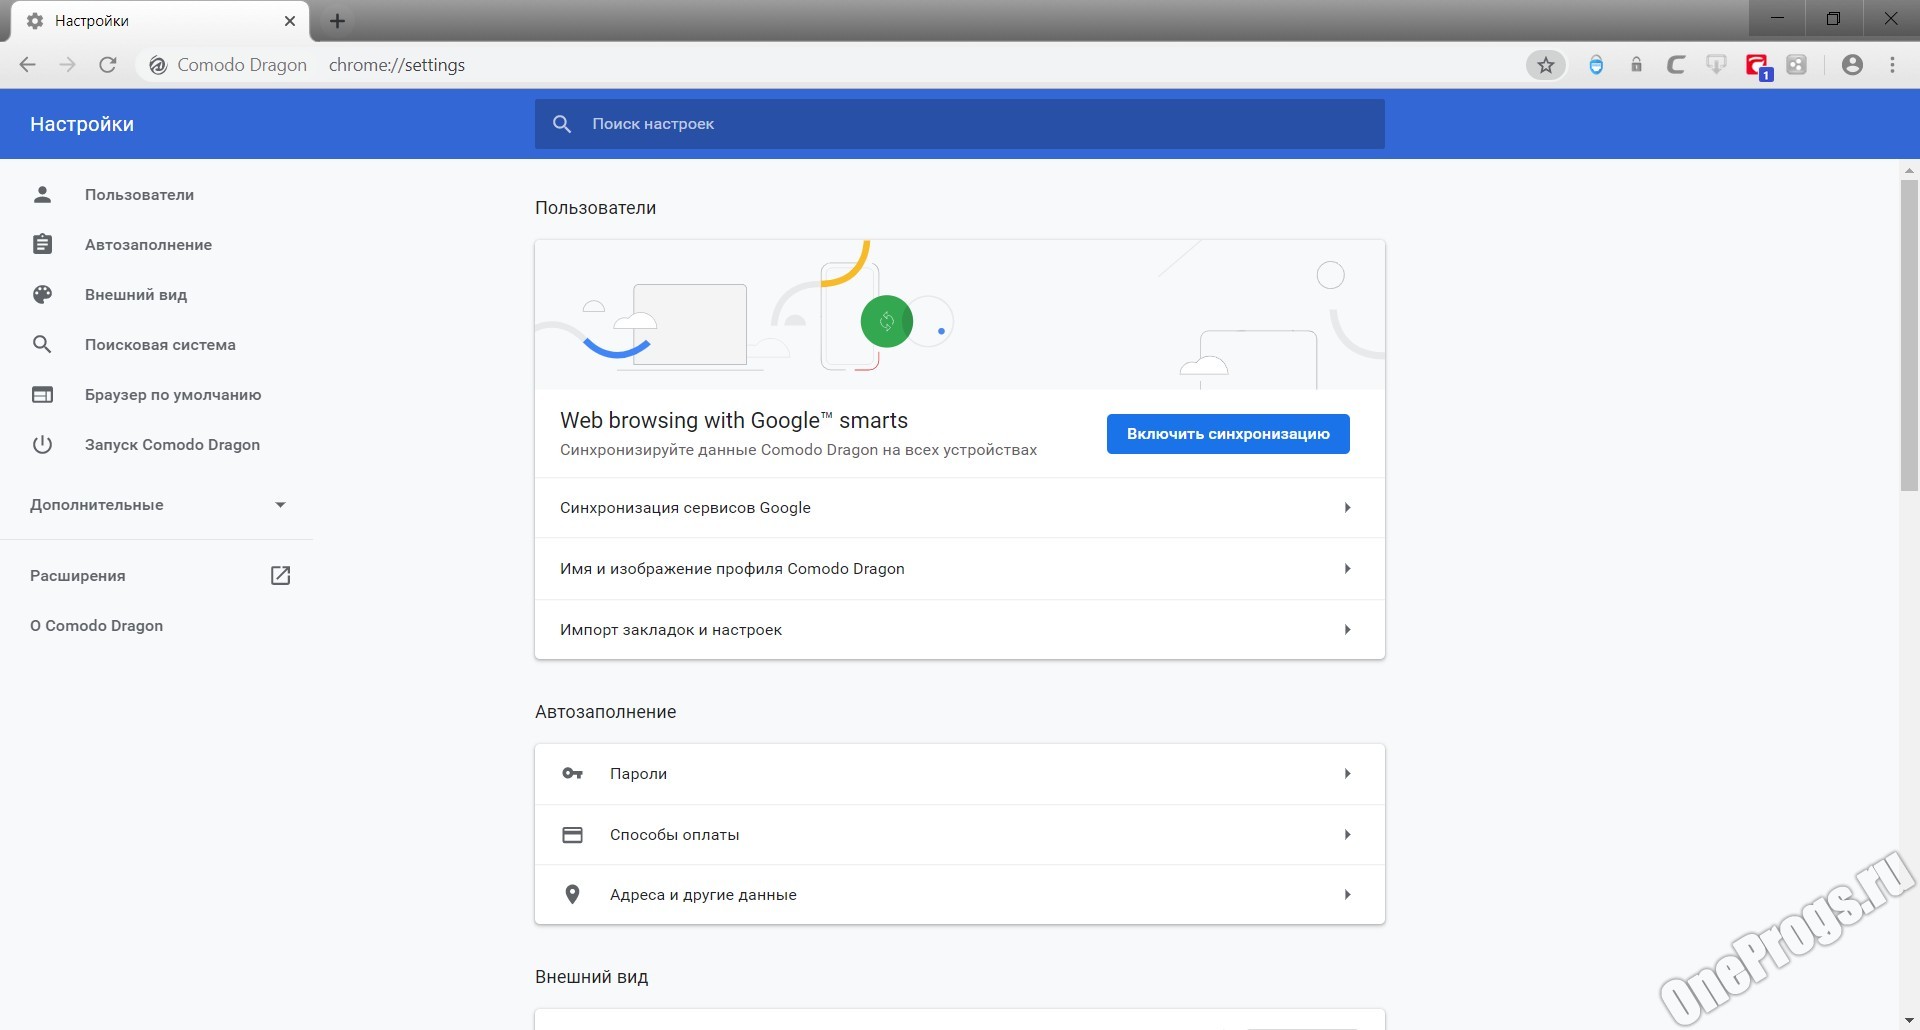Focus the Поиск настроек search field
1920x1030 pixels.
tap(960, 124)
